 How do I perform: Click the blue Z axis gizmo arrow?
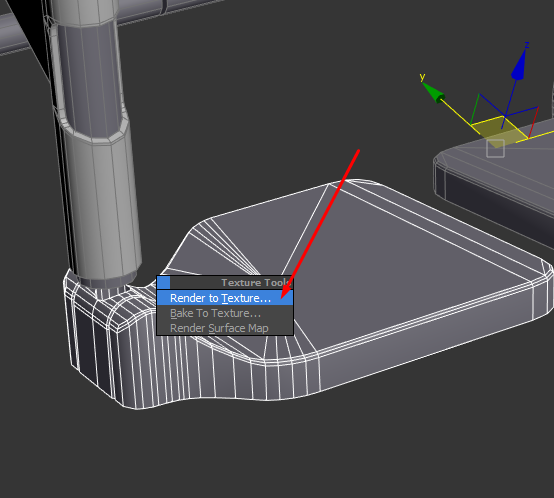[x=519, y=64]
